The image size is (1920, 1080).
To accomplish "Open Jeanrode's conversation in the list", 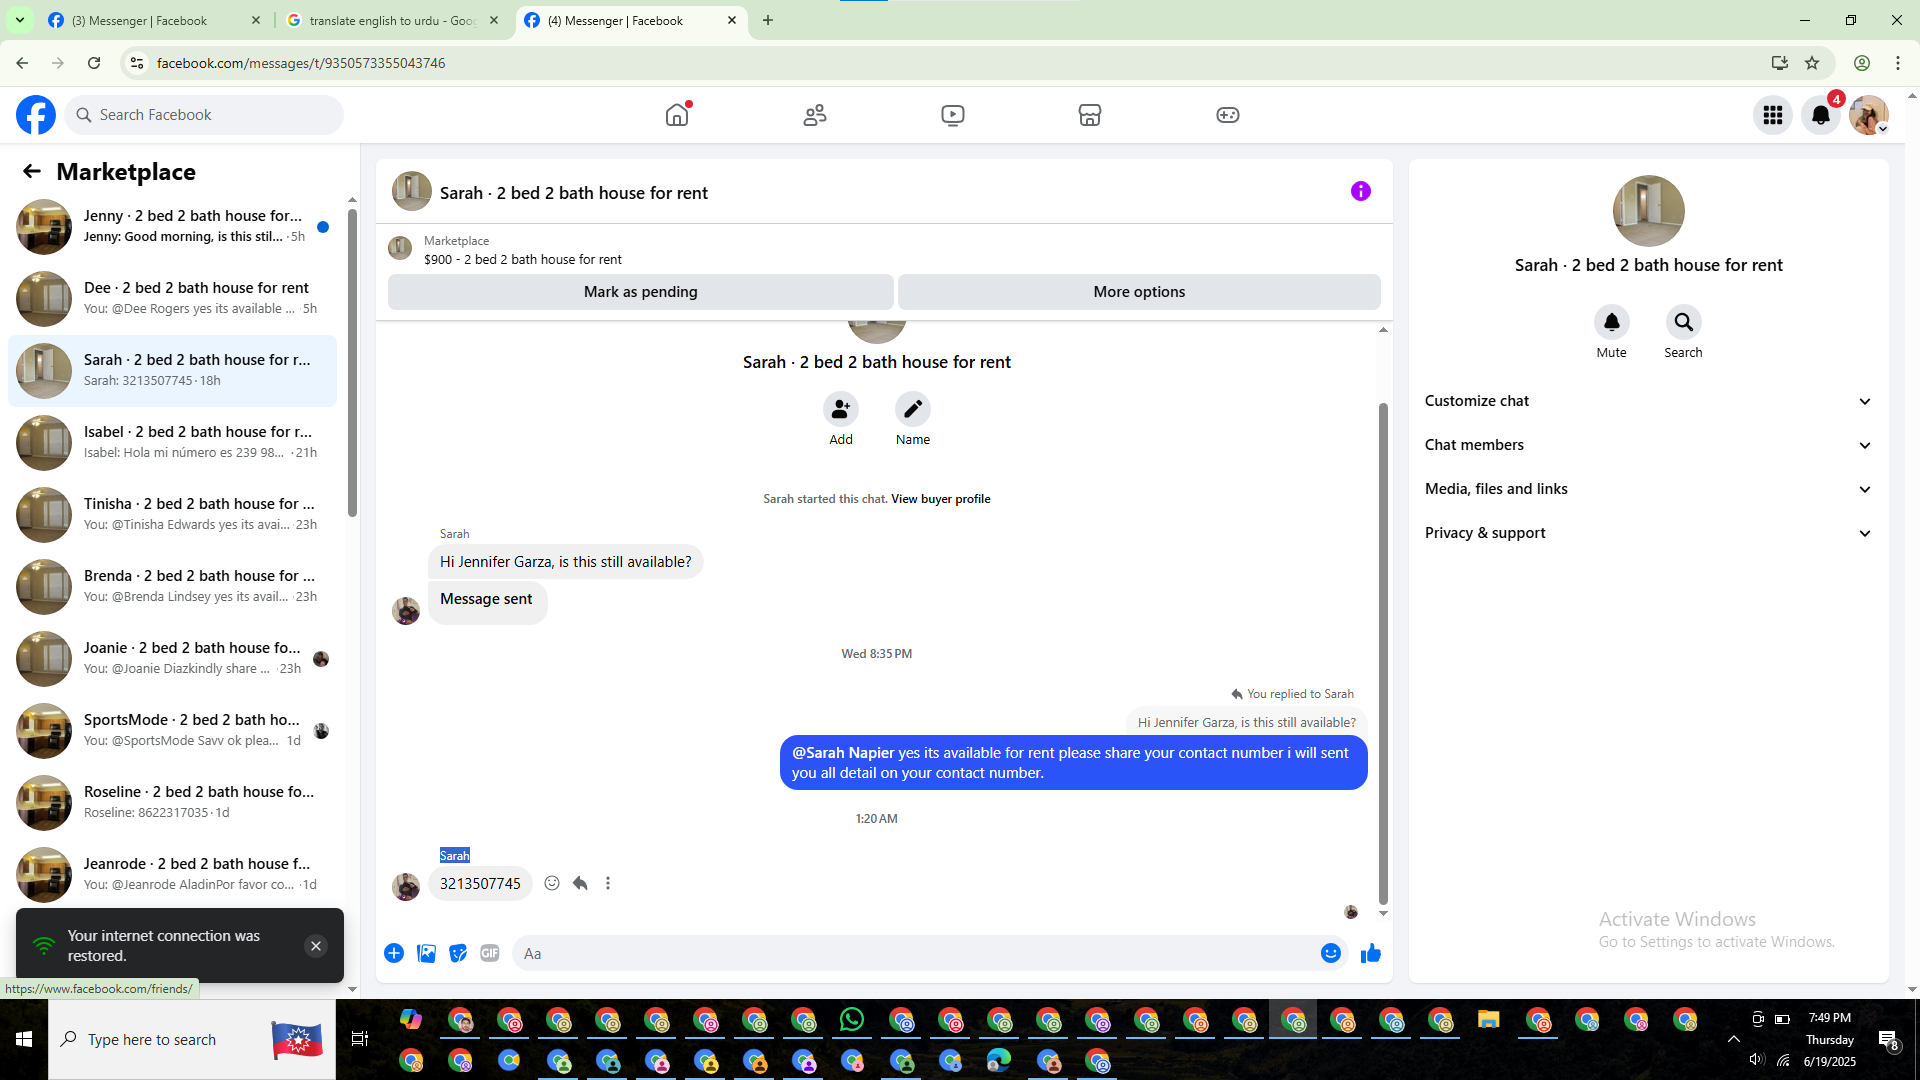I will point(172,875).
